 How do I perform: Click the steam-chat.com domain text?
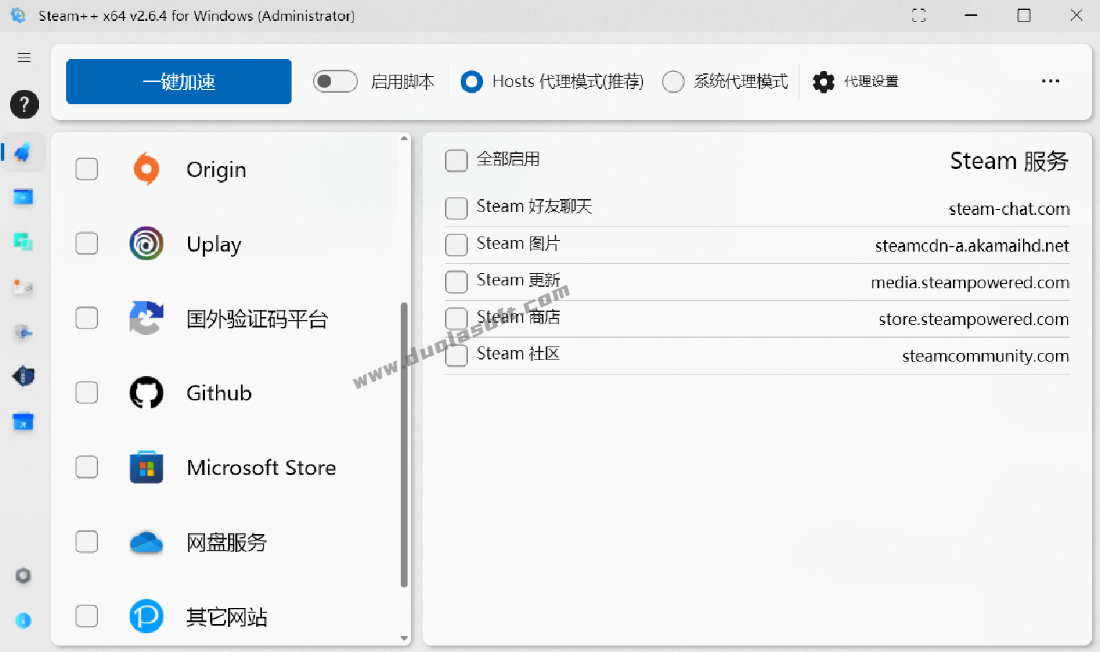[x=1009, y=208]
